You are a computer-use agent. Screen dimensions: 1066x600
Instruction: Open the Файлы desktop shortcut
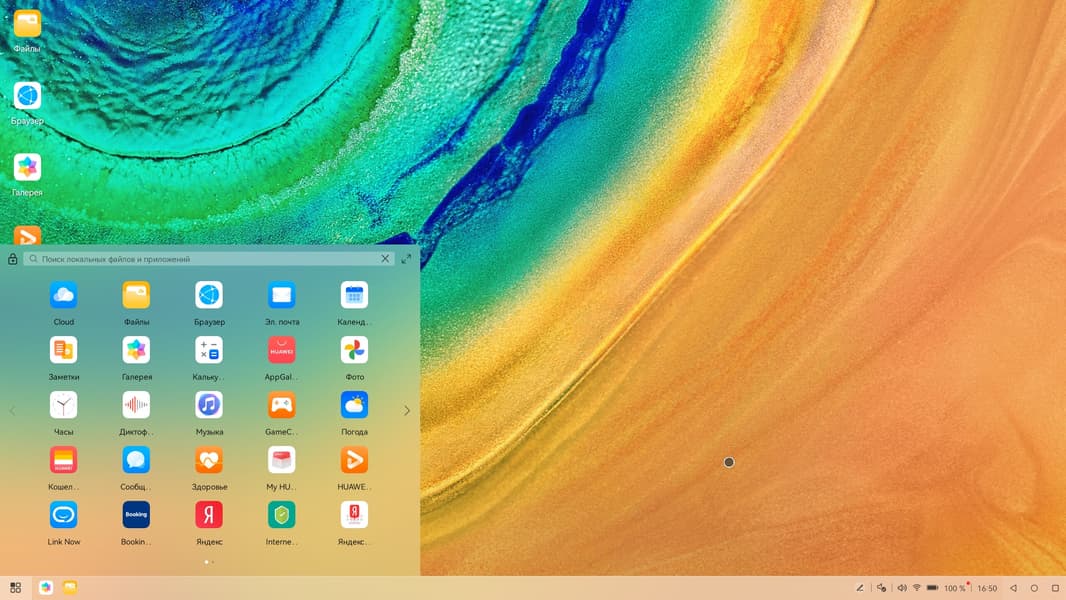pyautogui.click(x=27, y=24)
